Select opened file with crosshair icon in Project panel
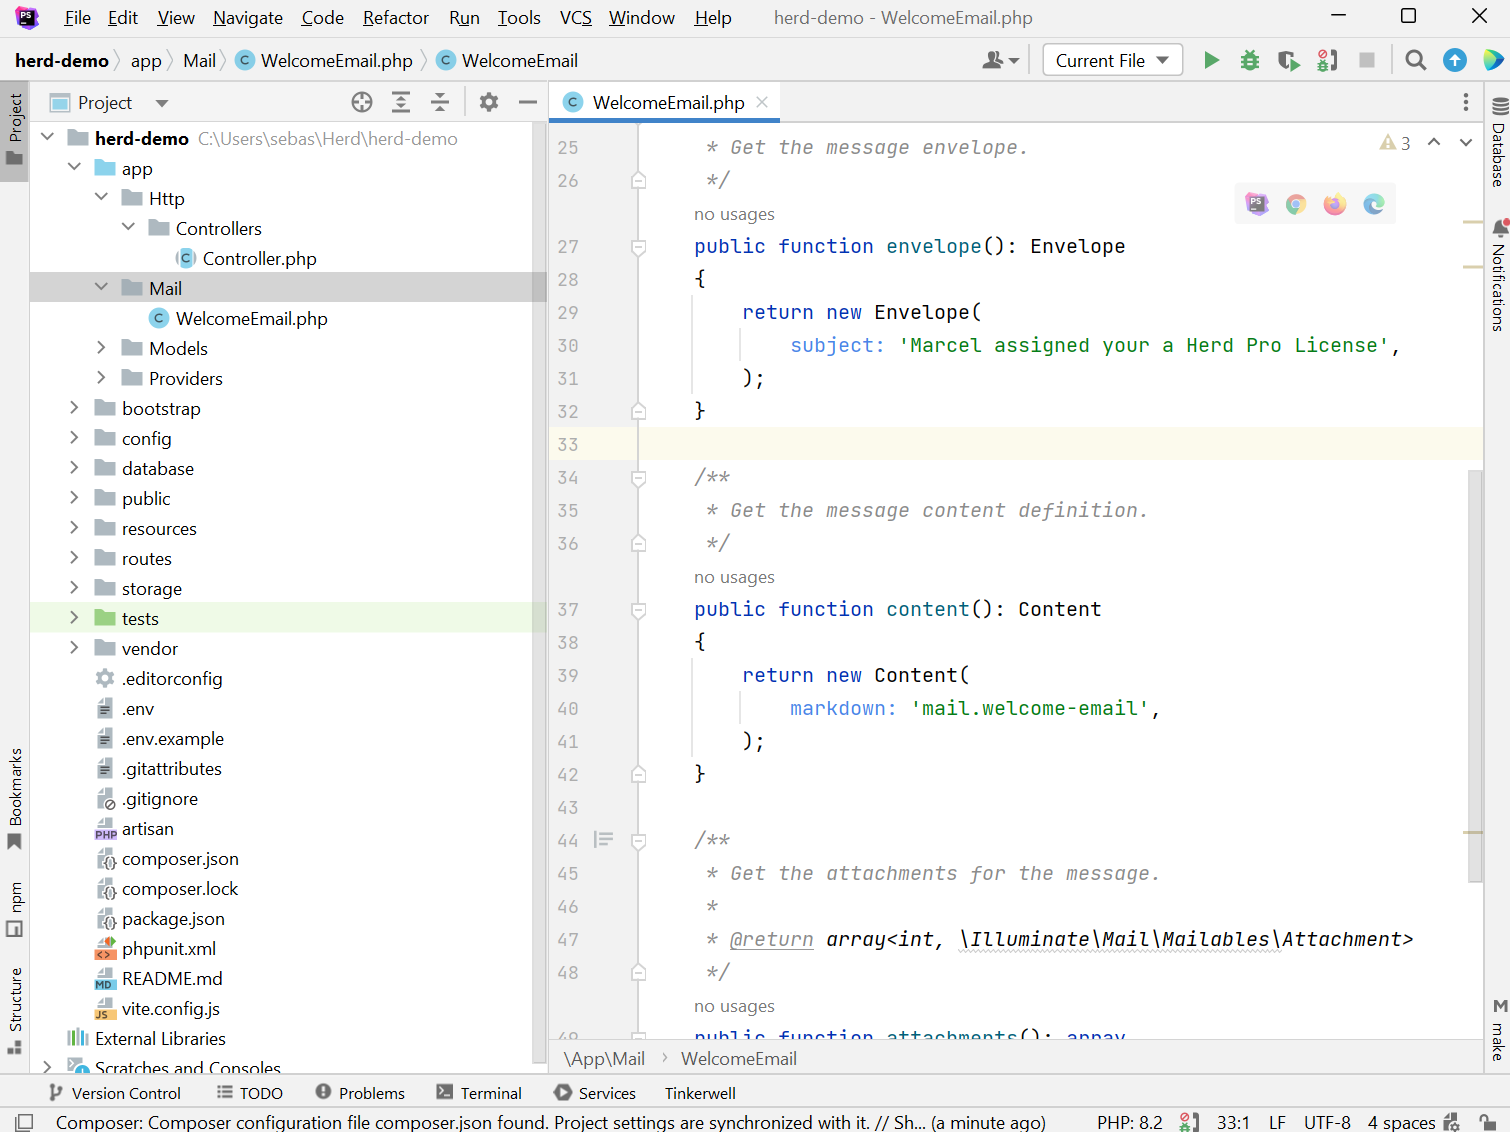The height and width of the screenshot is (1132, 1510). (x=361, y=102)
